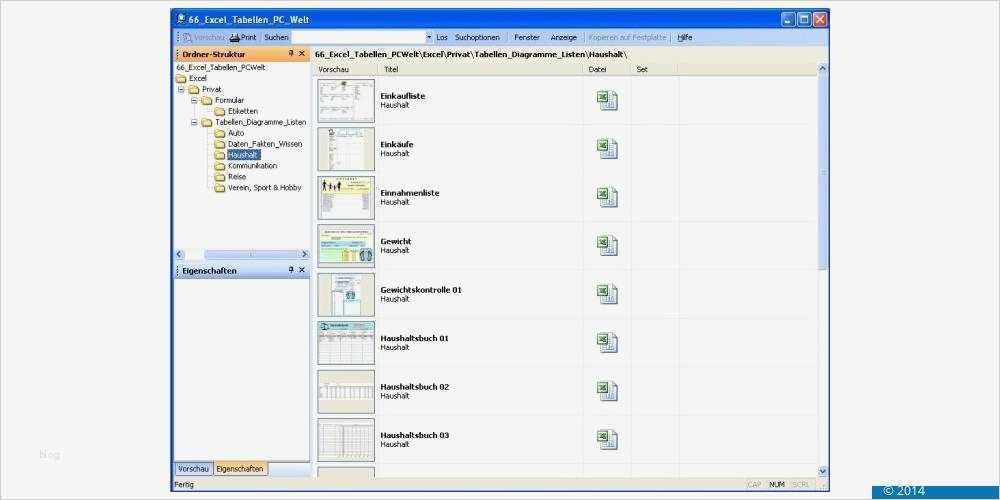The height and width of the screenshot is (500, 1000).
Task: Click the Haushaltsbuch 03 preview thumbnail
Action: pyautogui.click(x=346, y=440)
